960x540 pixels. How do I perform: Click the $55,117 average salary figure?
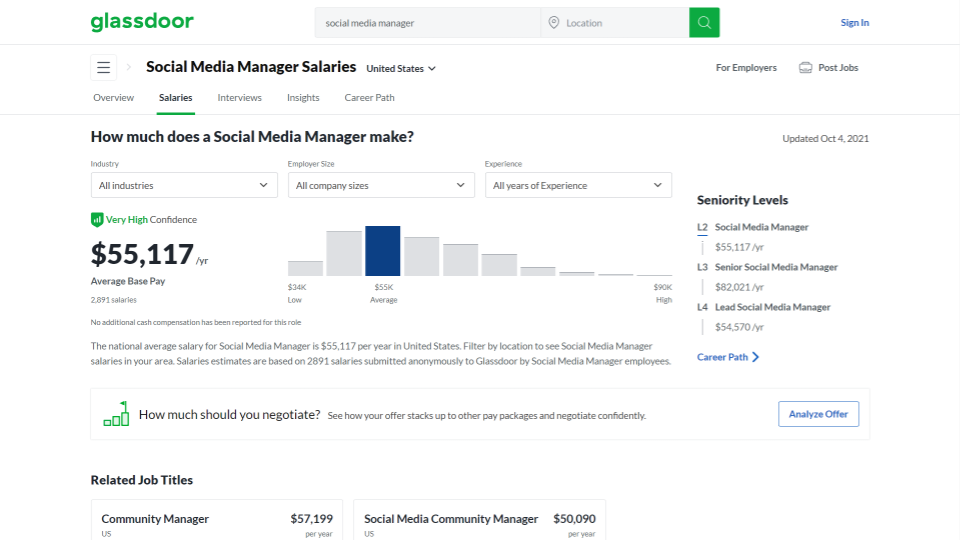point(142,254)
